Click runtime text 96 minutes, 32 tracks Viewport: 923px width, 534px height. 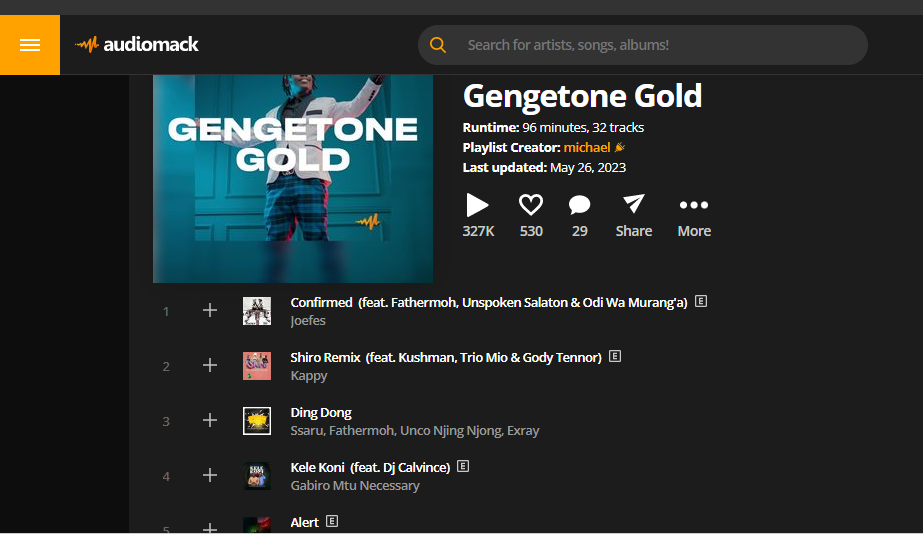click(x=583, y=128)
